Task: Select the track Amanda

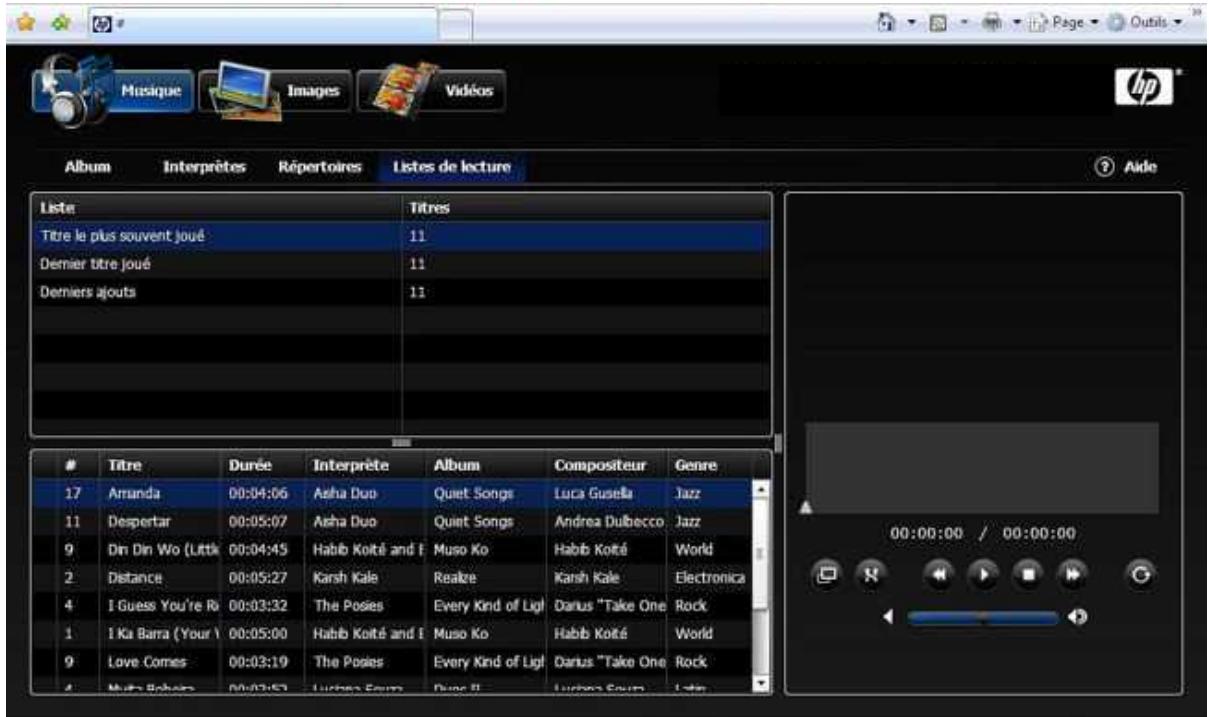Action: pyautogui.click(x=391, y=494)
